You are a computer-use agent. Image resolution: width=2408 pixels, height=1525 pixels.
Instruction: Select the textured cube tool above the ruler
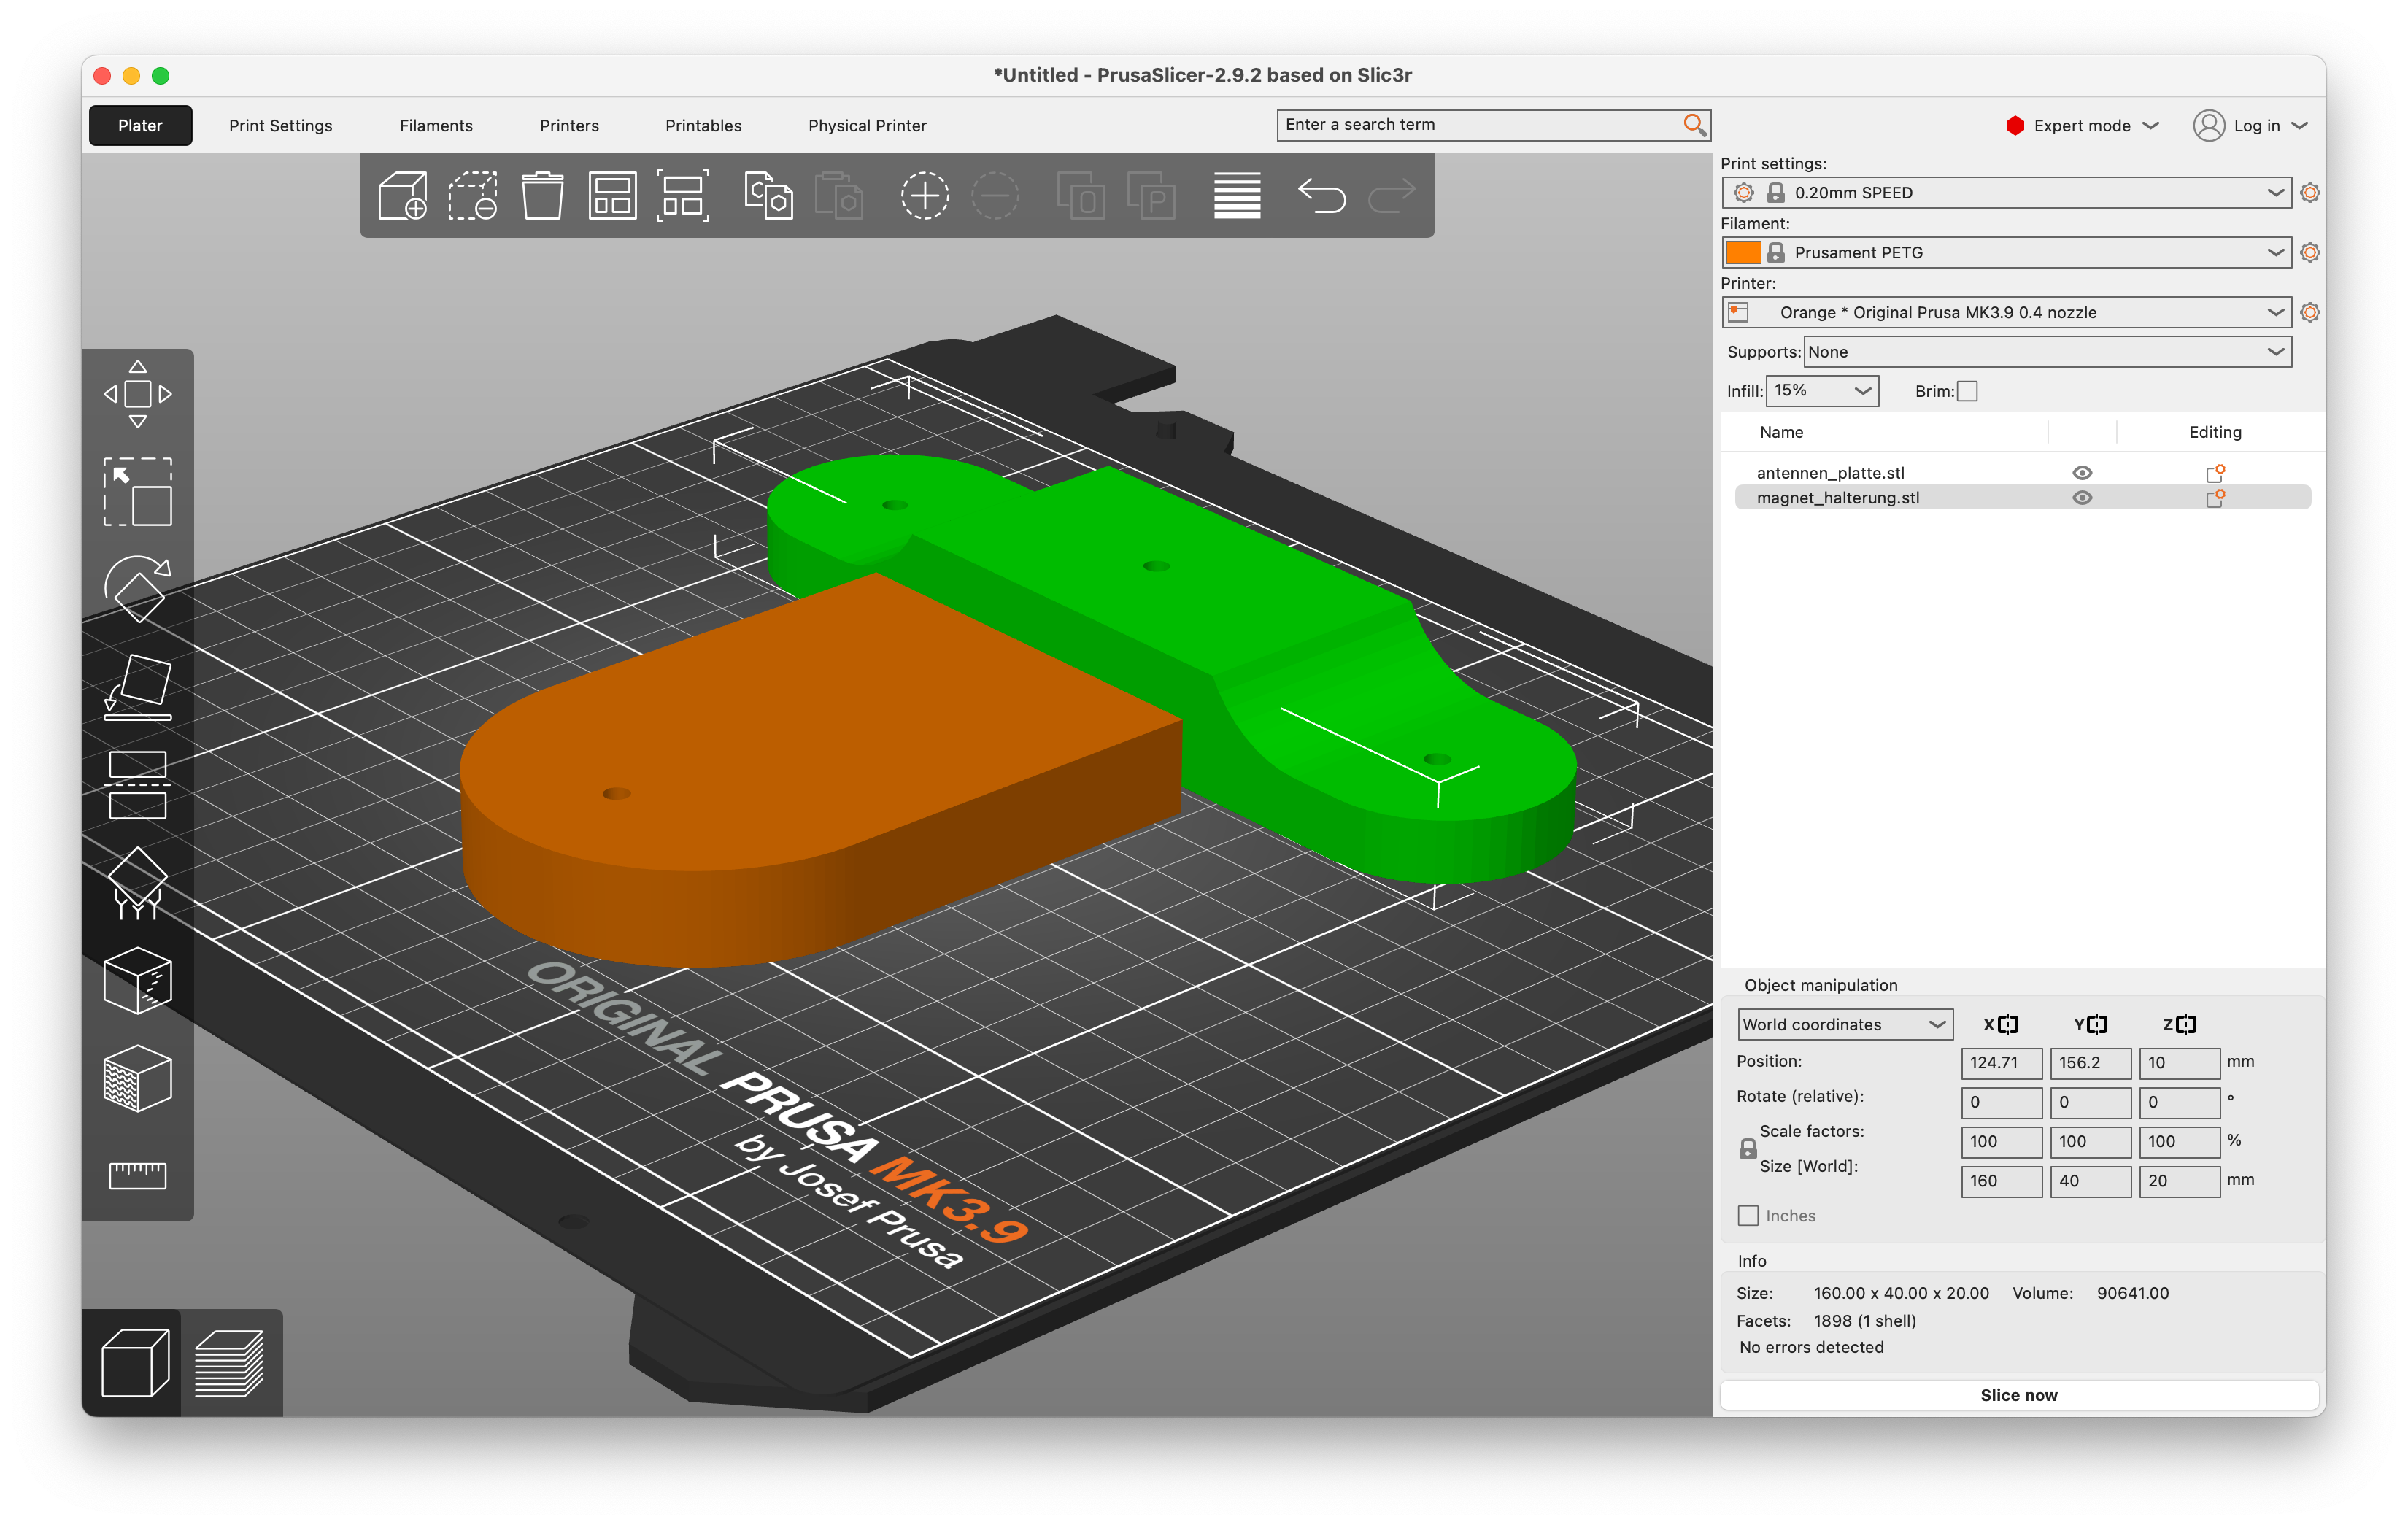pos(138,1078)
